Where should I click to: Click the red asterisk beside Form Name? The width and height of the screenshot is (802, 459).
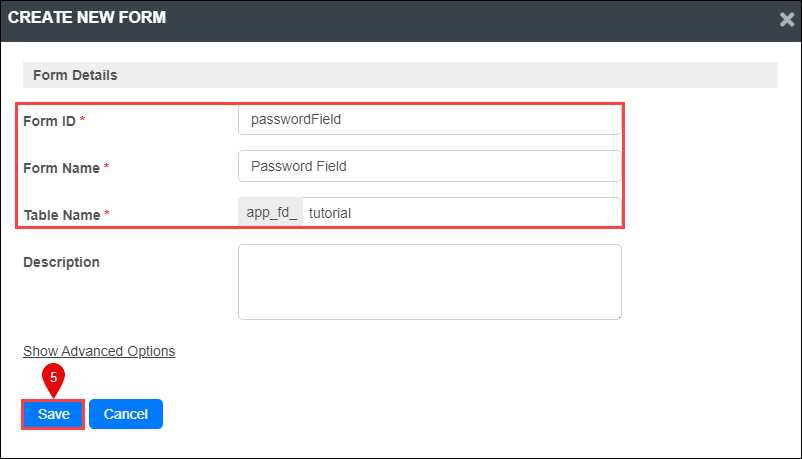[x=106, y=166]
